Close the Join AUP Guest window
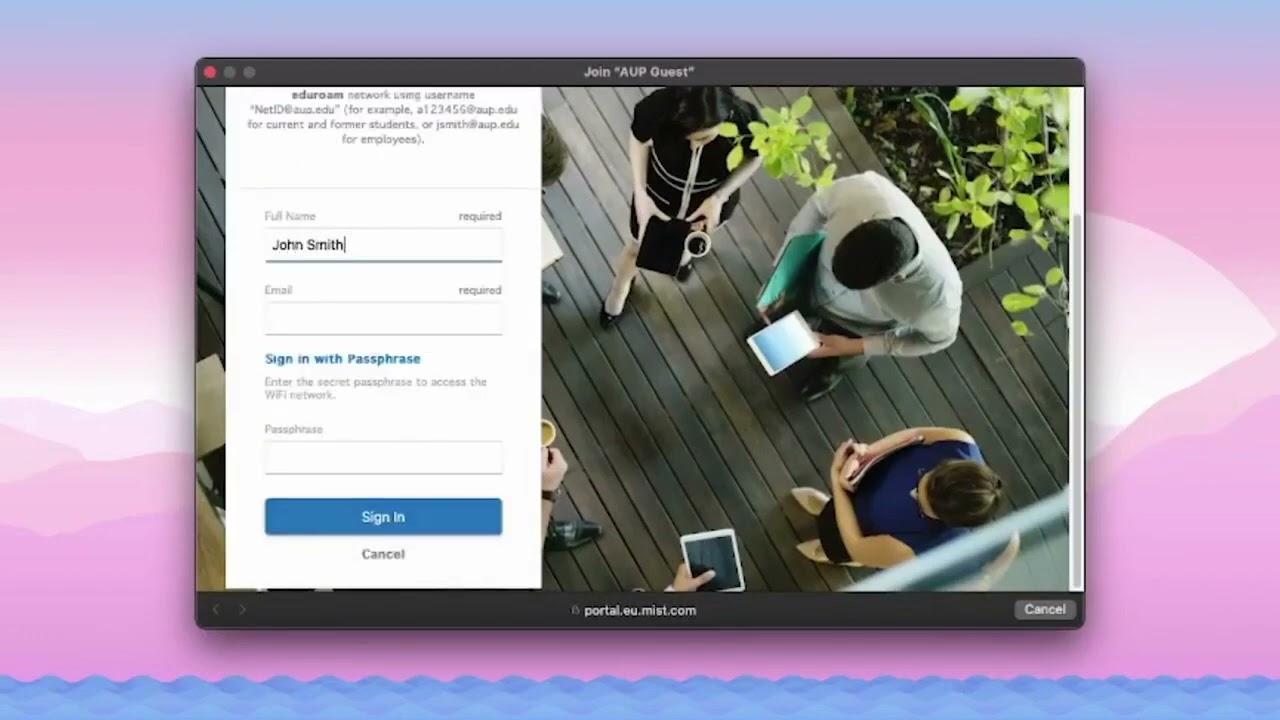The width and height of the screenshot is (1280, 720). point(210,72)
